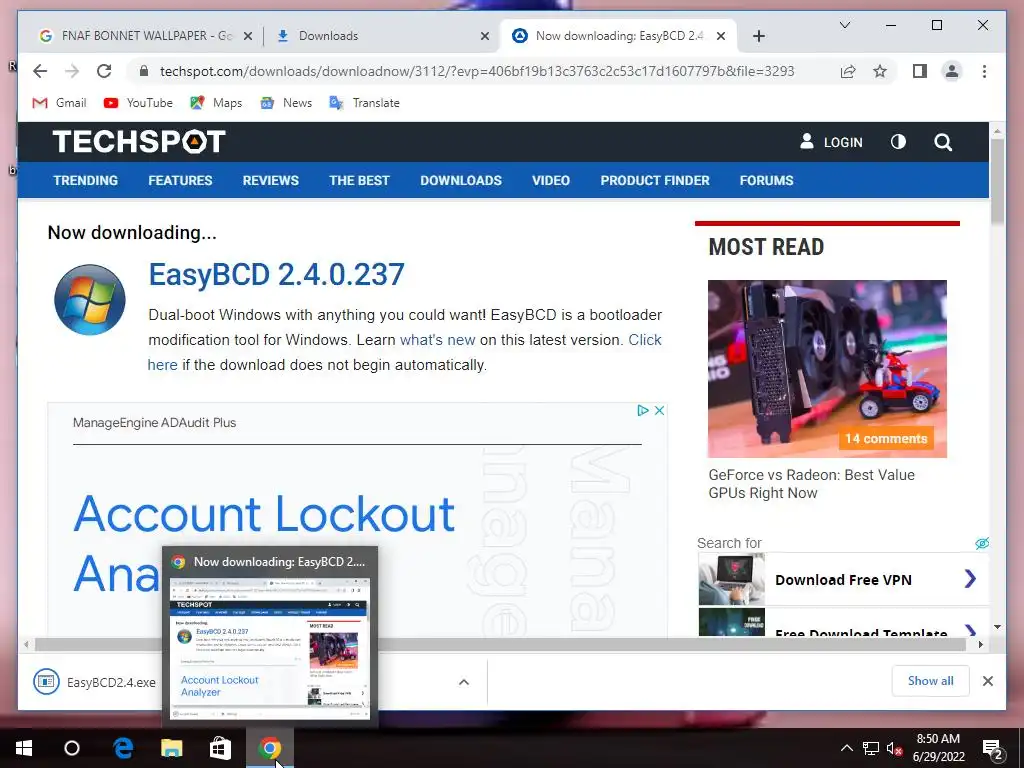1024x768 pixels.
Task: Close the Downloads tab
Action: pyautogui.click(x=485, y=36)
